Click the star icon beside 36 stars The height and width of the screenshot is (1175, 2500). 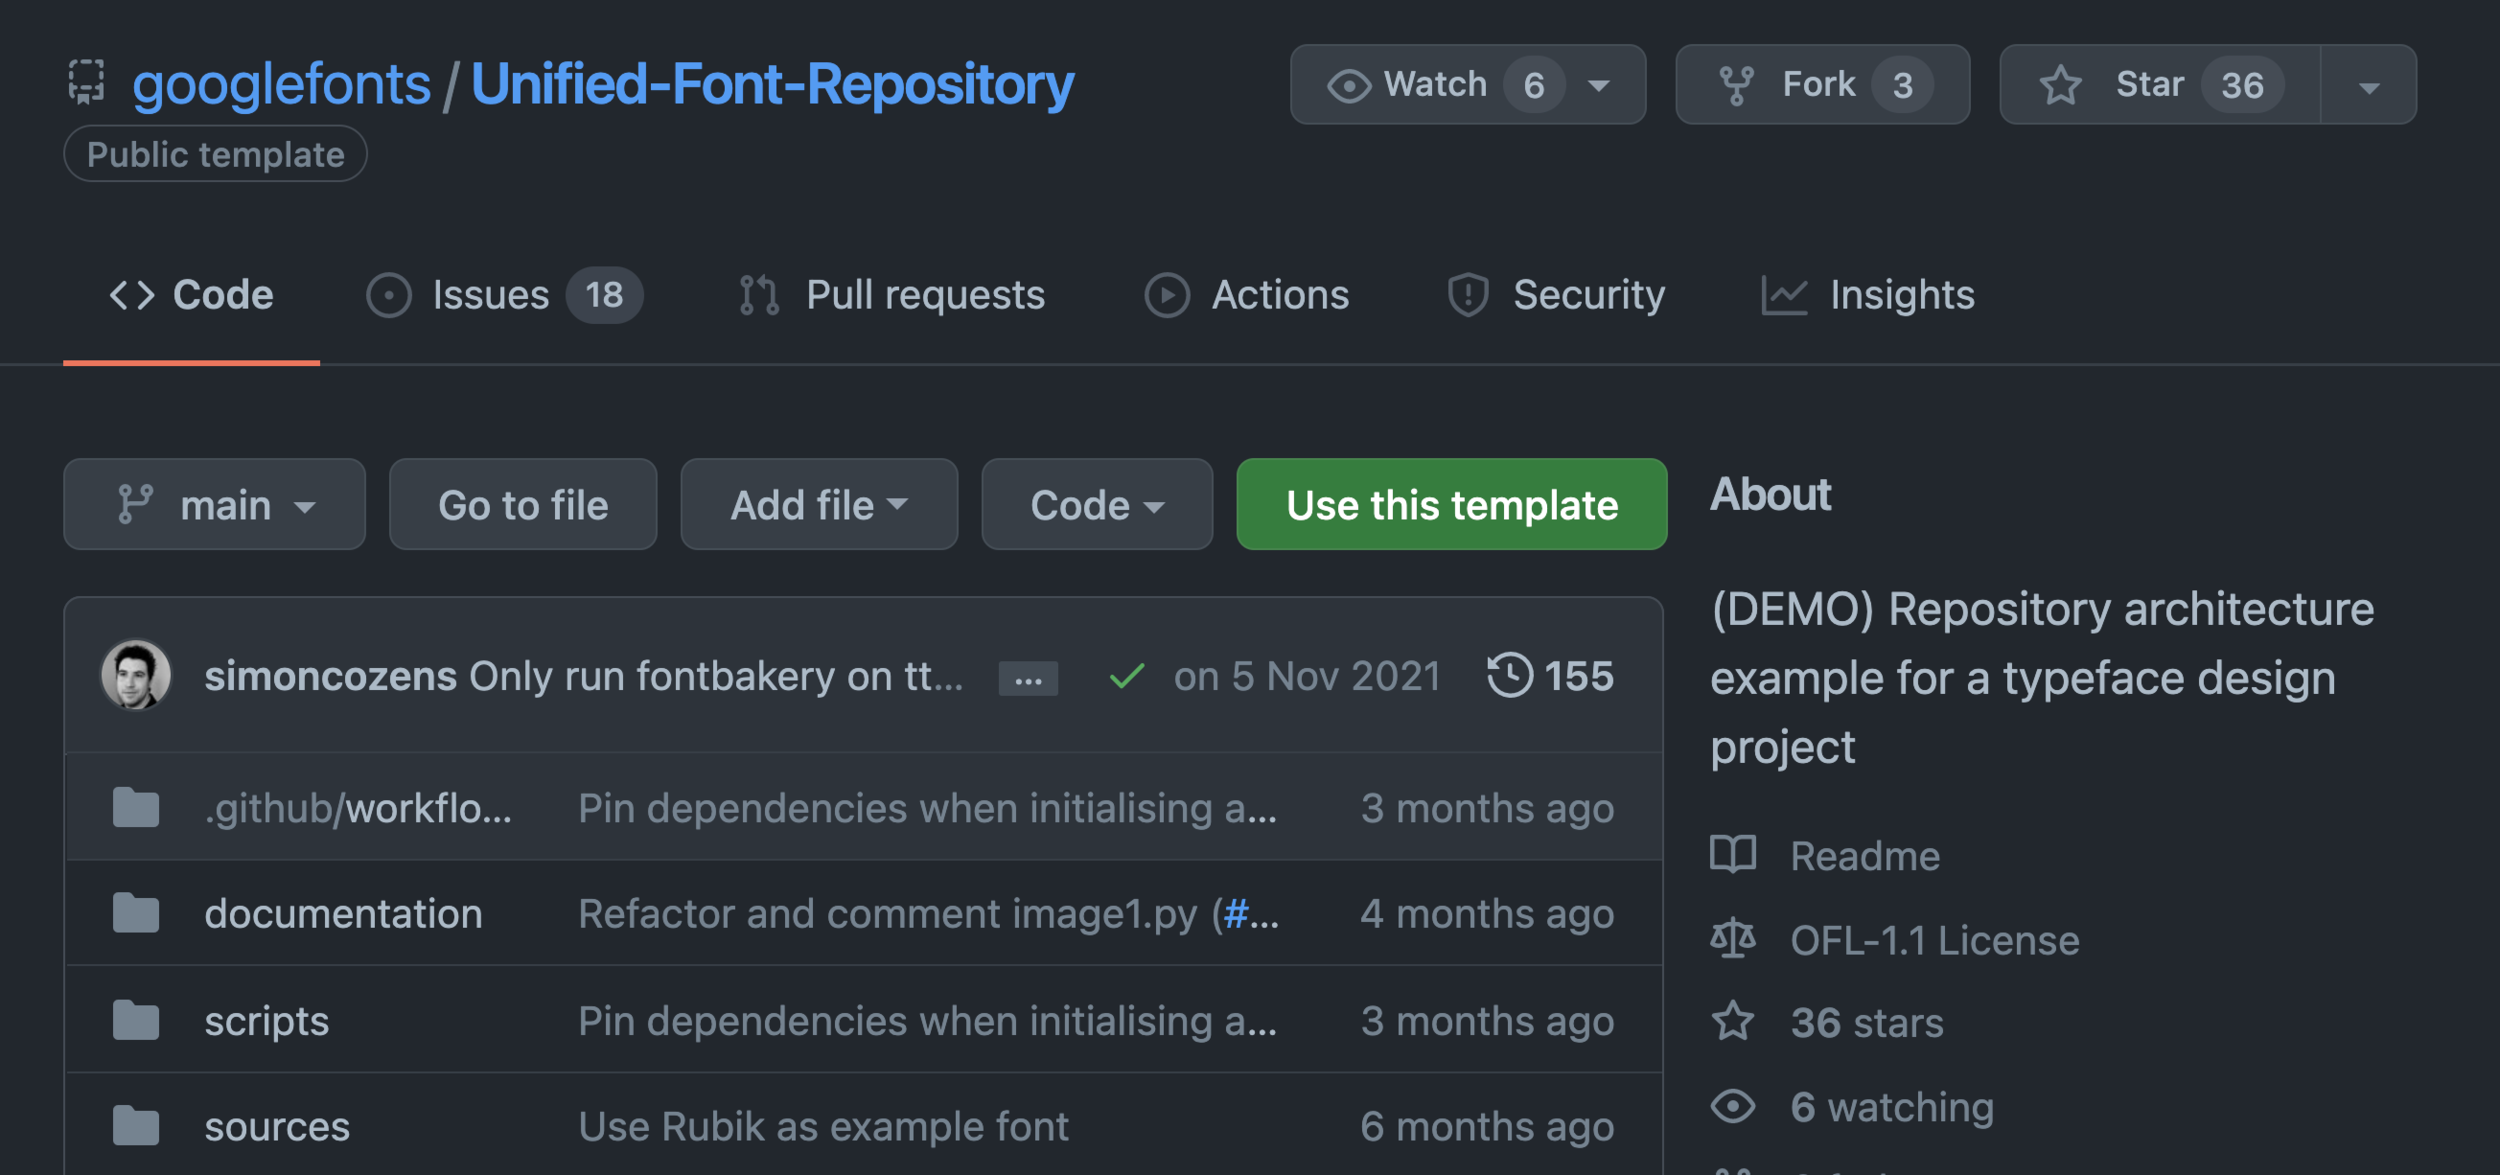coord(1733,1022)
